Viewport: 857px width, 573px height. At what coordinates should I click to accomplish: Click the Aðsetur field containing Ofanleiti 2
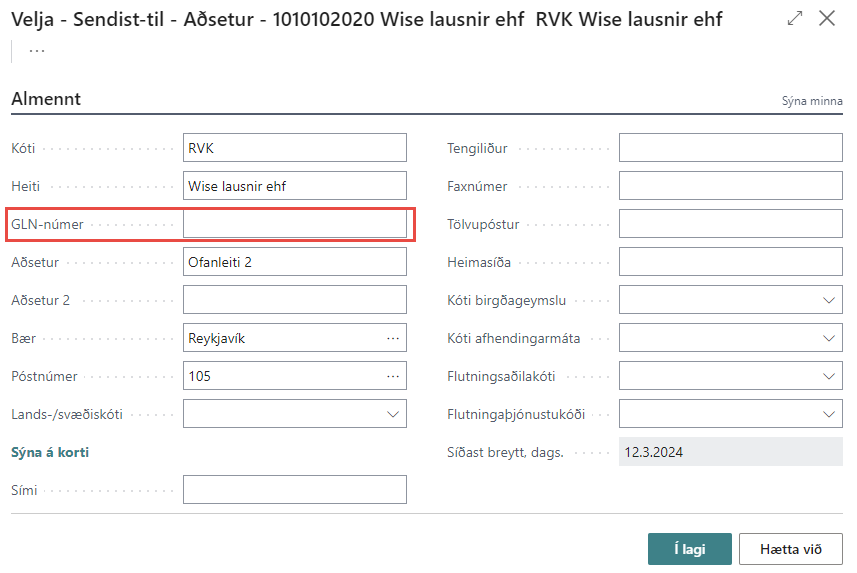[296, 262]
